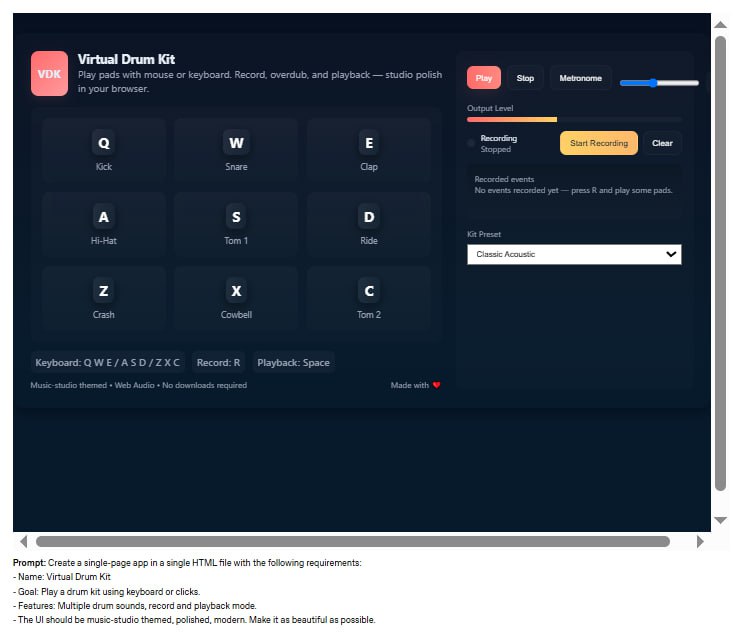Viewport: 746px width, 635px height.
Task: Hit the Ride pad labeled D
Action: tap(369, 225)
